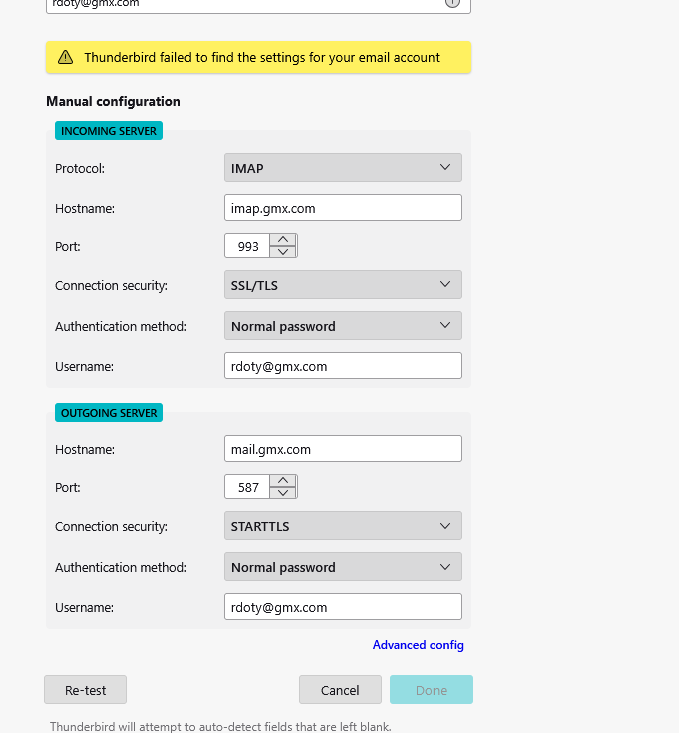Open the Advanced config link
The width and height of the screenshot is (679, 733).
click(418, 645)
